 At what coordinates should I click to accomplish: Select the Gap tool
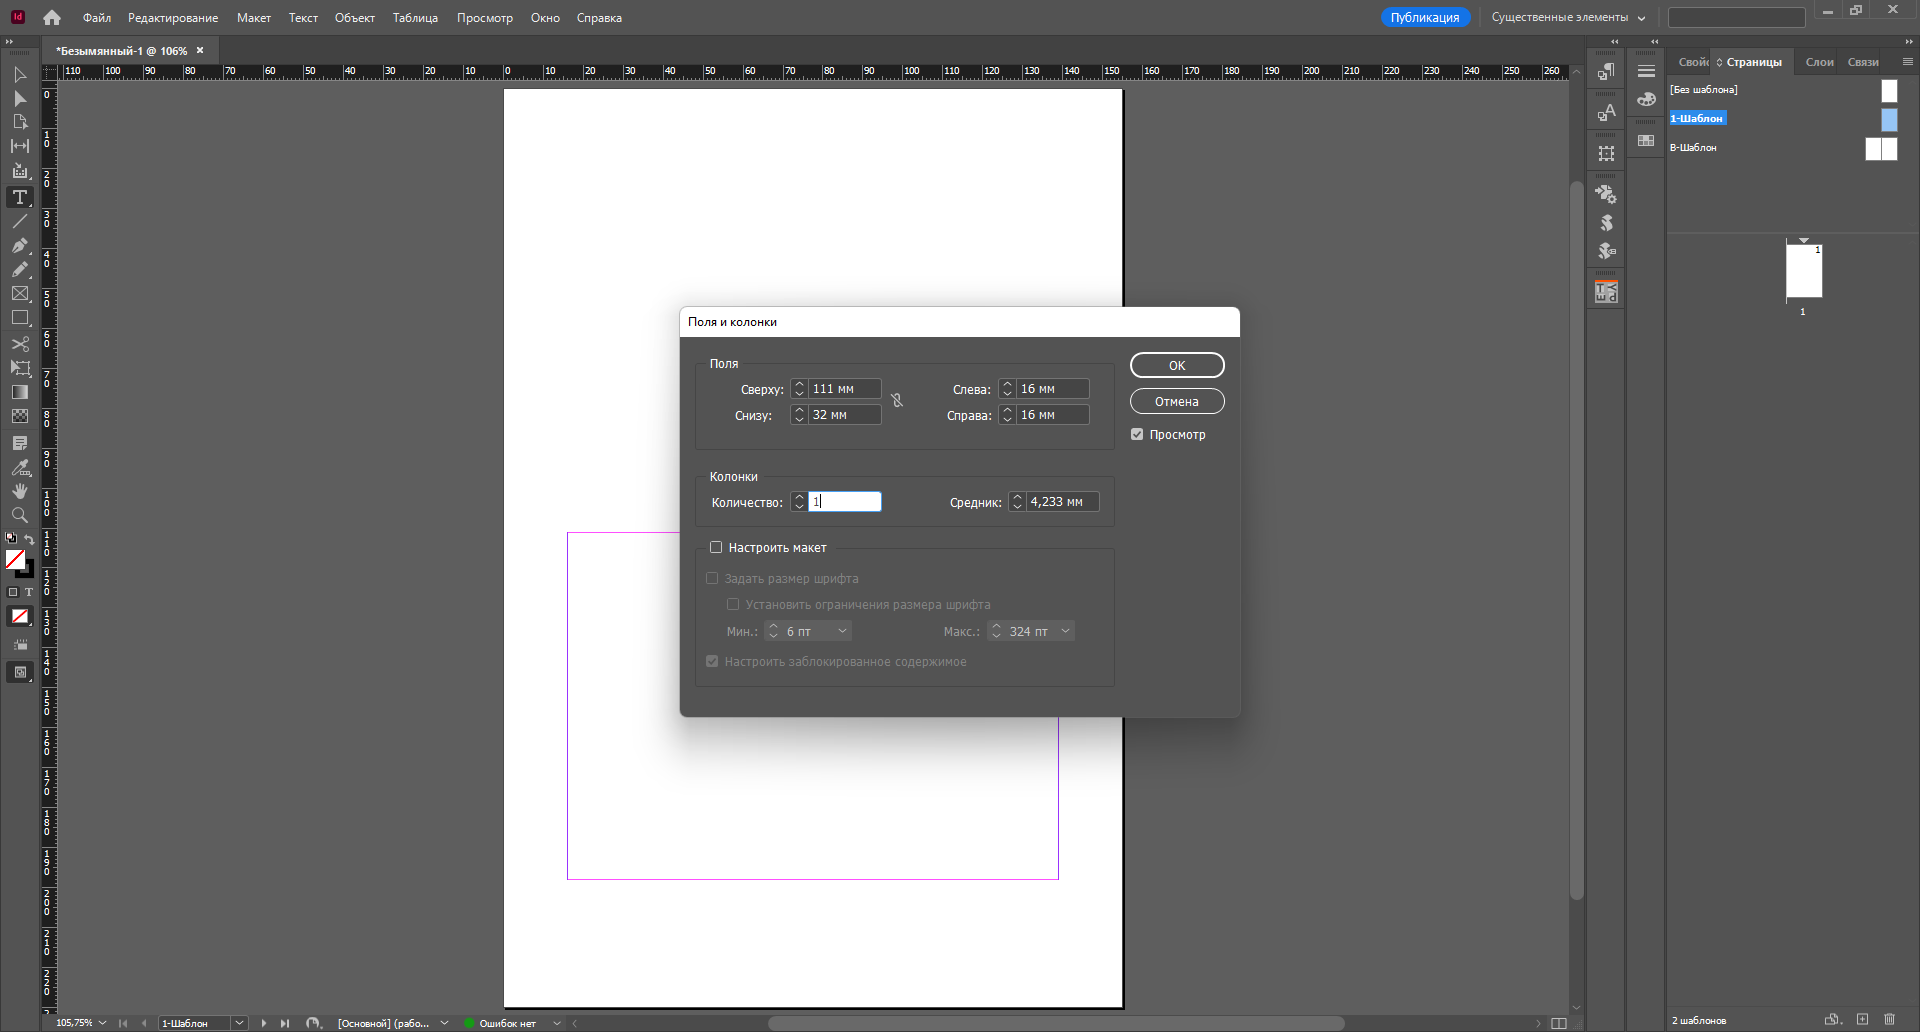click(20, 146)
